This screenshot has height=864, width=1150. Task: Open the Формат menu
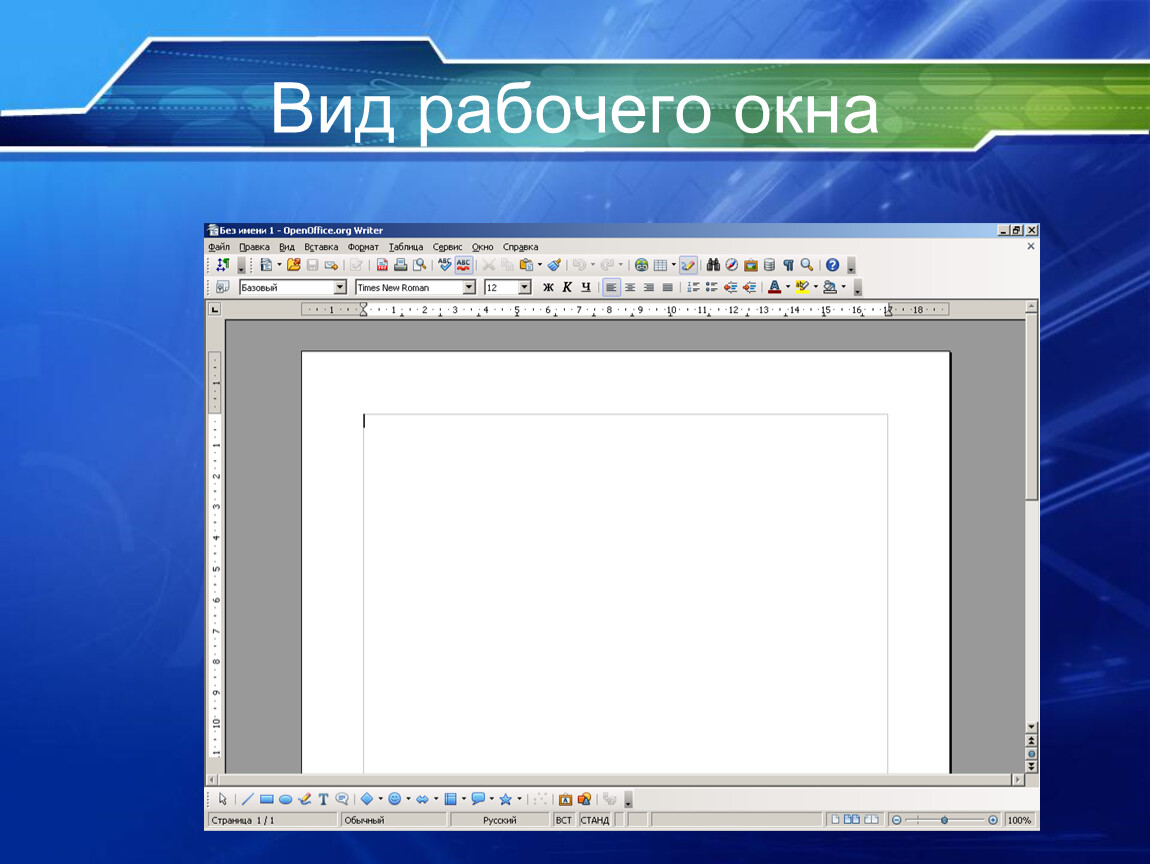point(363,246)
